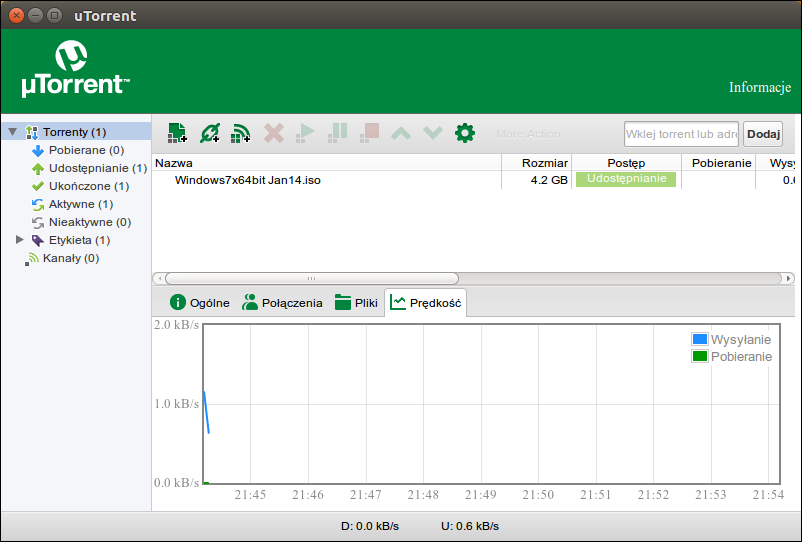The height and width of the screenshot is (542, 802).
Task: Click the Move down queue arrow
Action: (433, 133)
